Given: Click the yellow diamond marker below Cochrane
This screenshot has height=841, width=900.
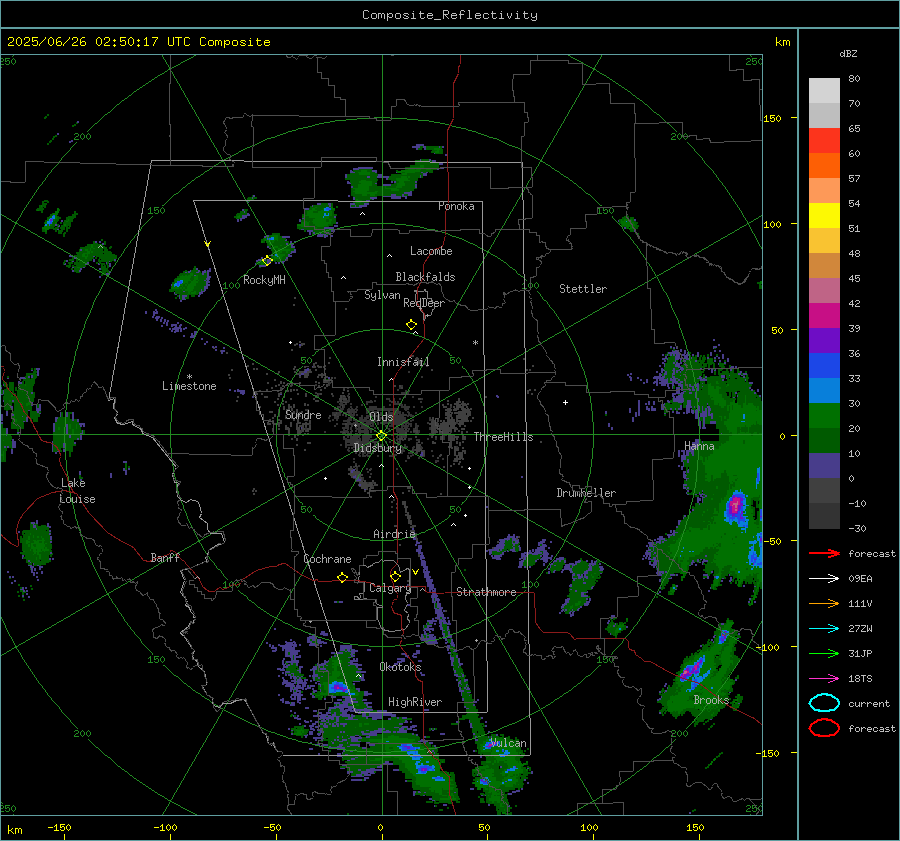Looking at the screenshot, I should point(343,578).
